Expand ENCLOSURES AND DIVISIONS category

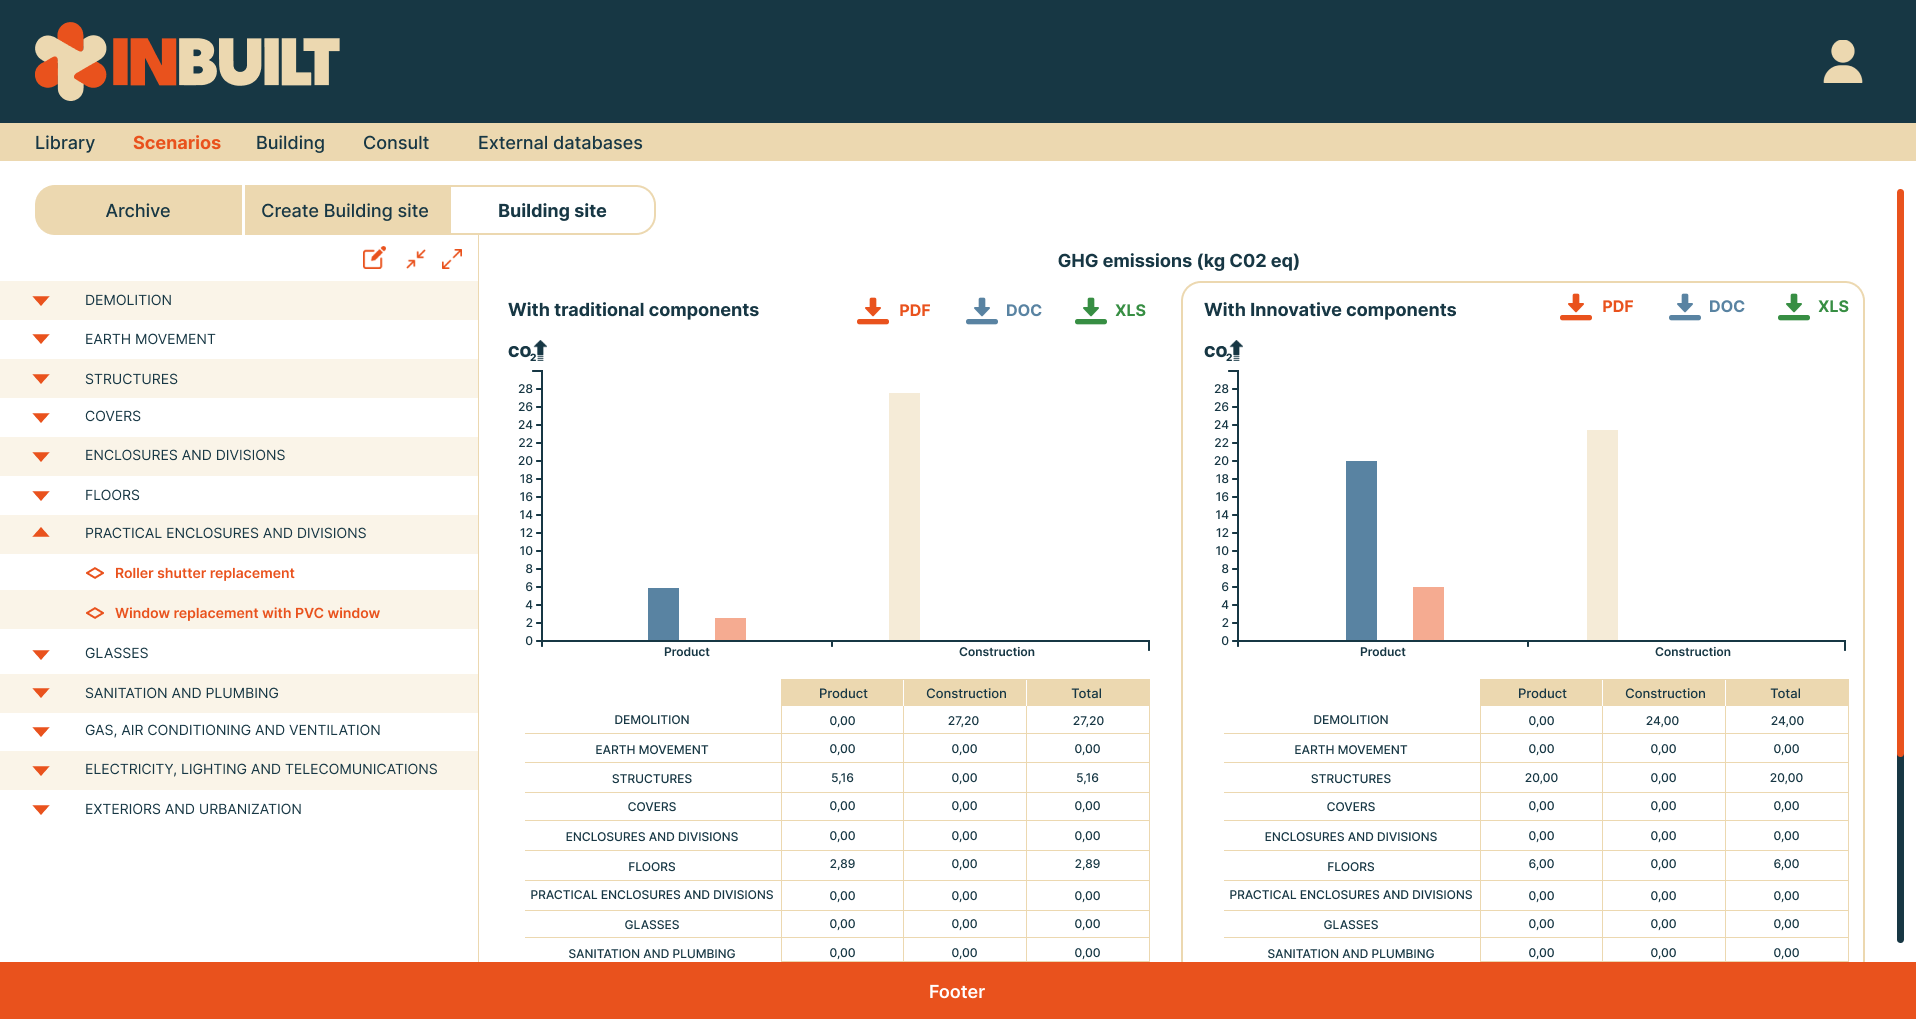pyautogui.click(x=41, y=456)
